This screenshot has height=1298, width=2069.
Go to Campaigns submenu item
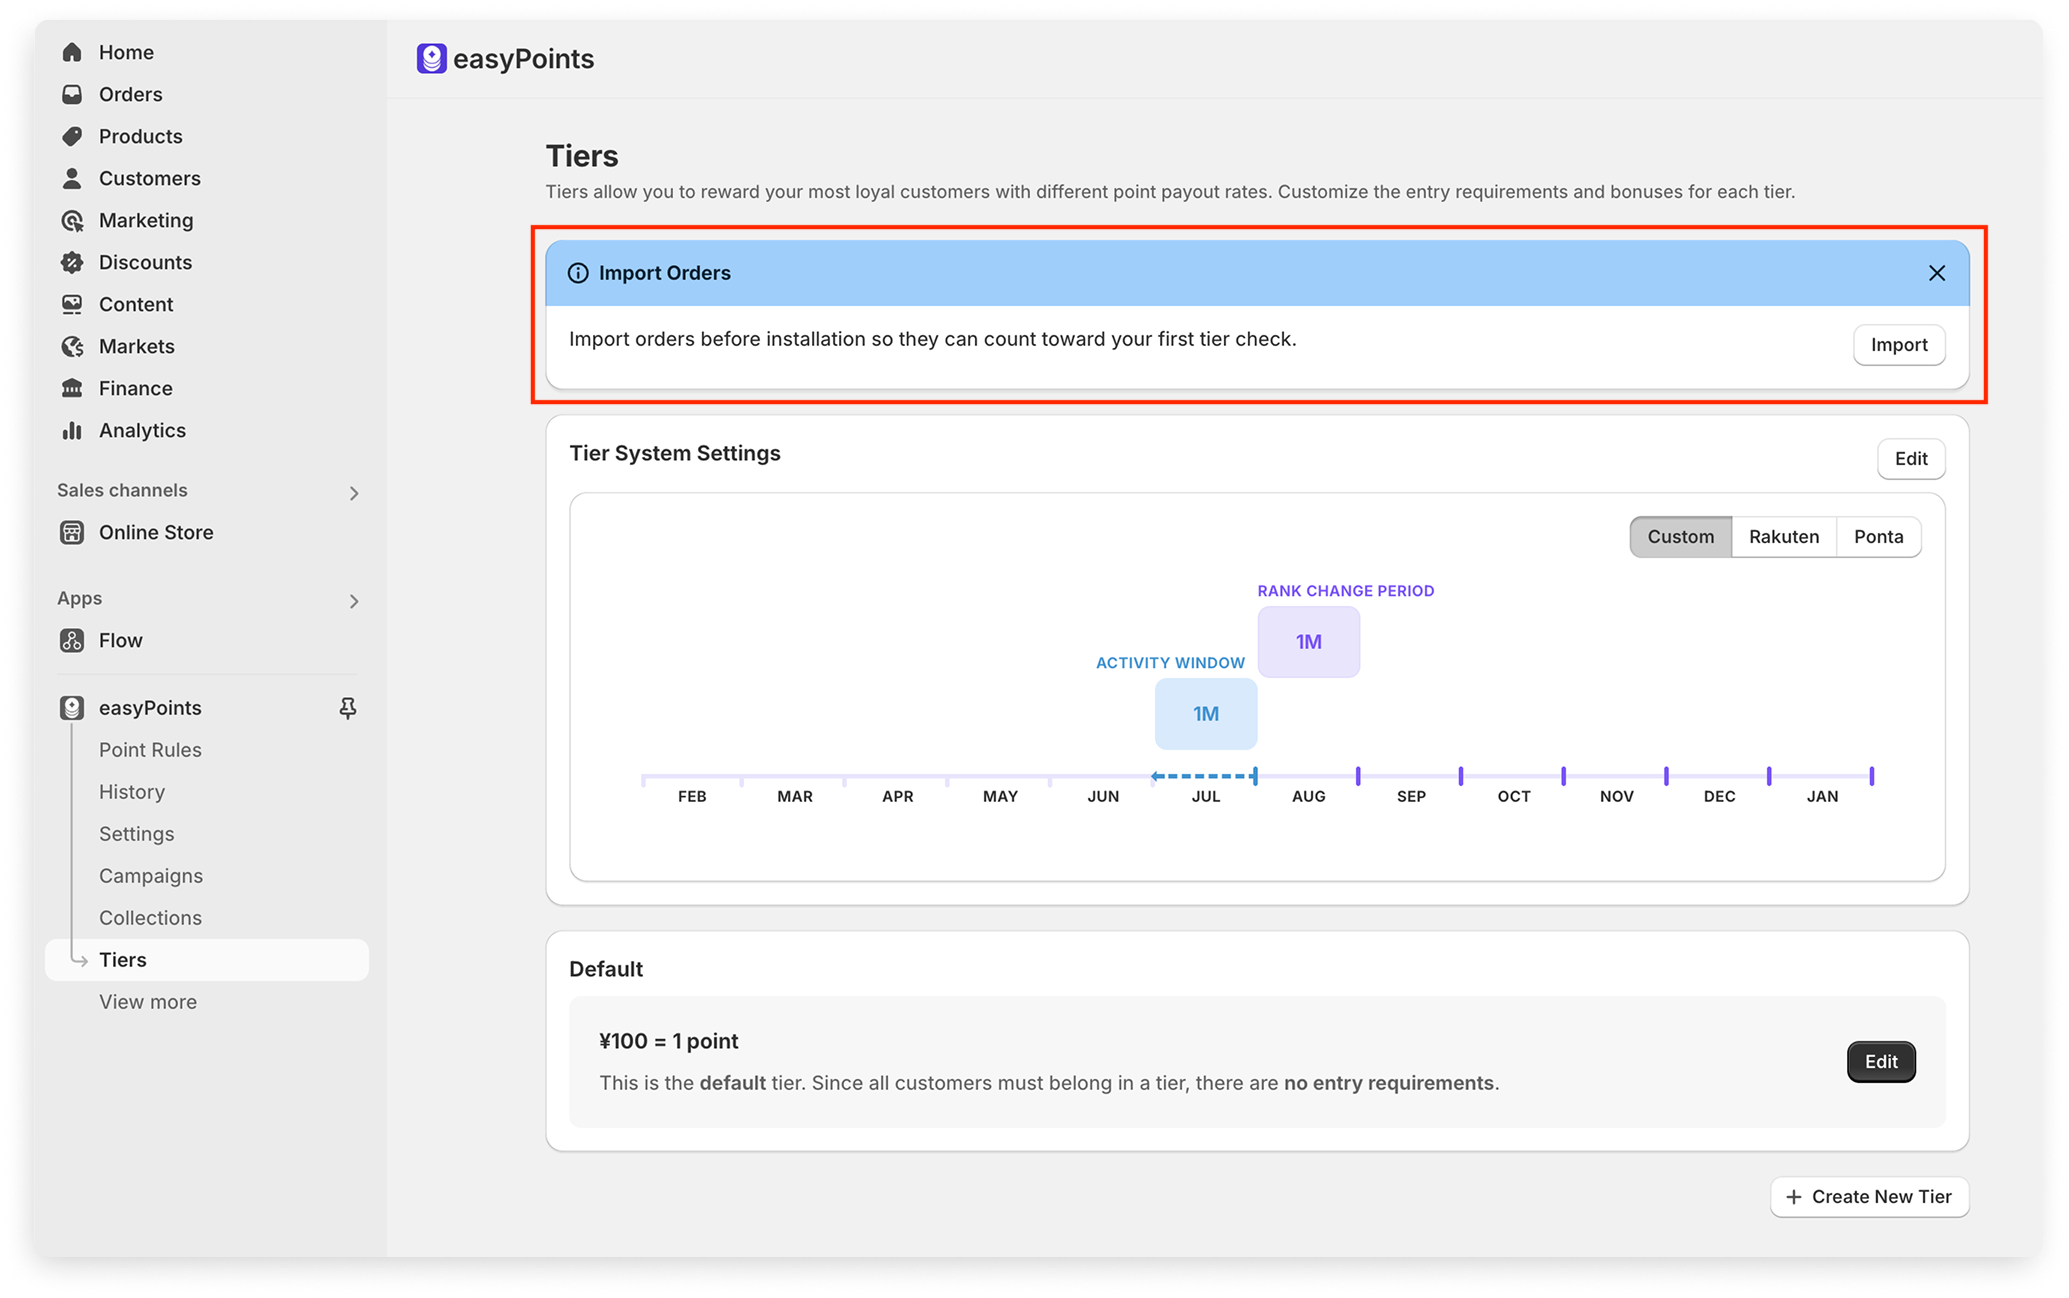click(151, 875)
